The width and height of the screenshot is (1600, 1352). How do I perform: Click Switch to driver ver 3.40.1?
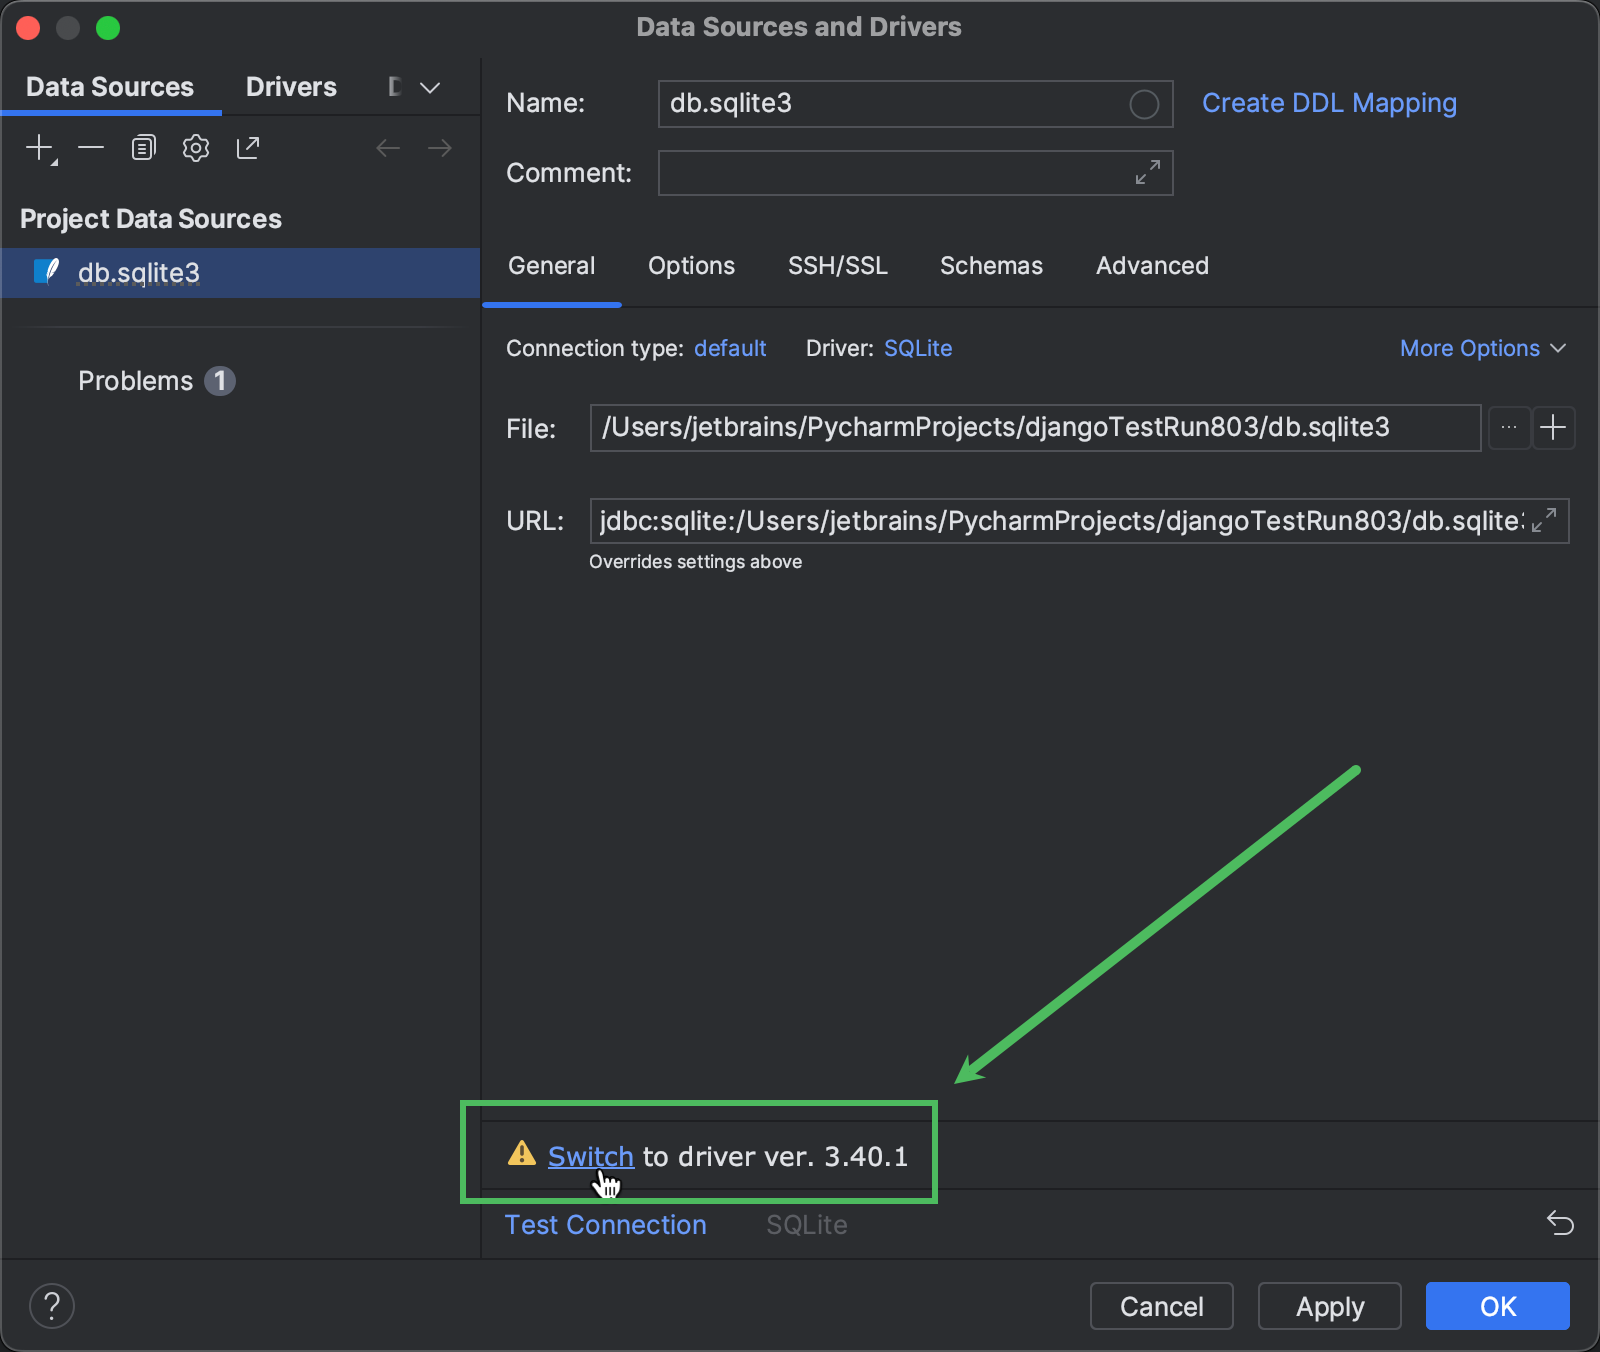point(590,1156)
